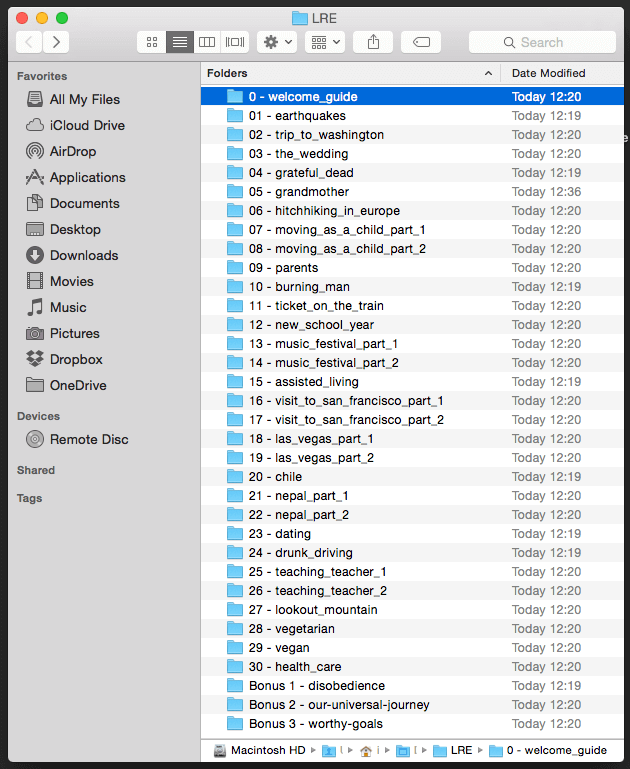Click the Favorites sidebar heading
The height and width of the screenshot is (769, 630).
[x=42, y=76]
